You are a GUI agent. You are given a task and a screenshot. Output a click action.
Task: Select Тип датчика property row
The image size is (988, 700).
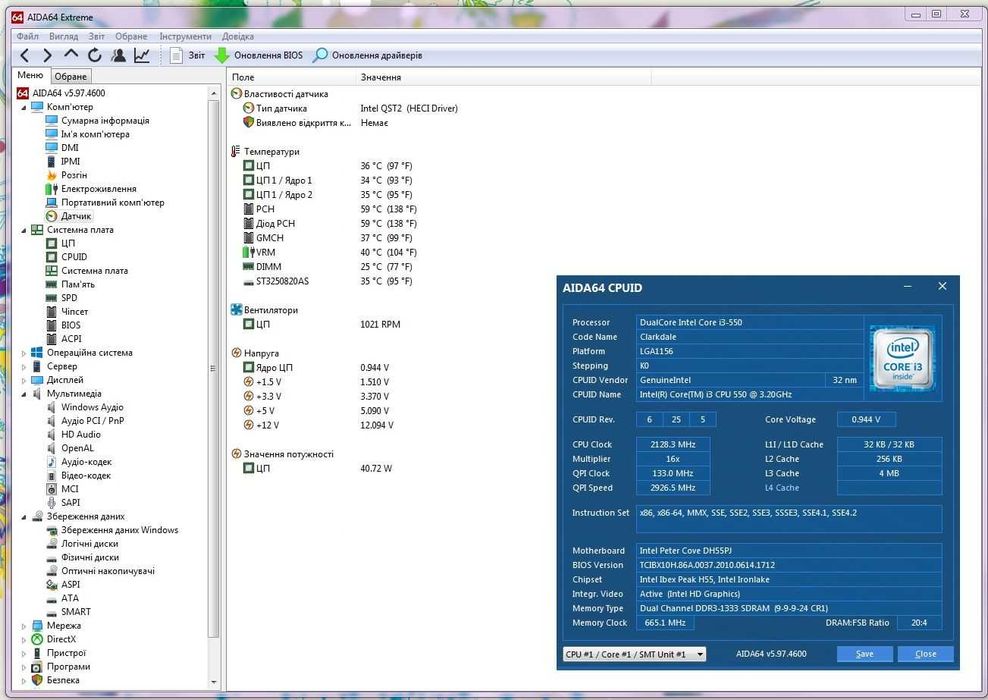click(x=350, y=108)
